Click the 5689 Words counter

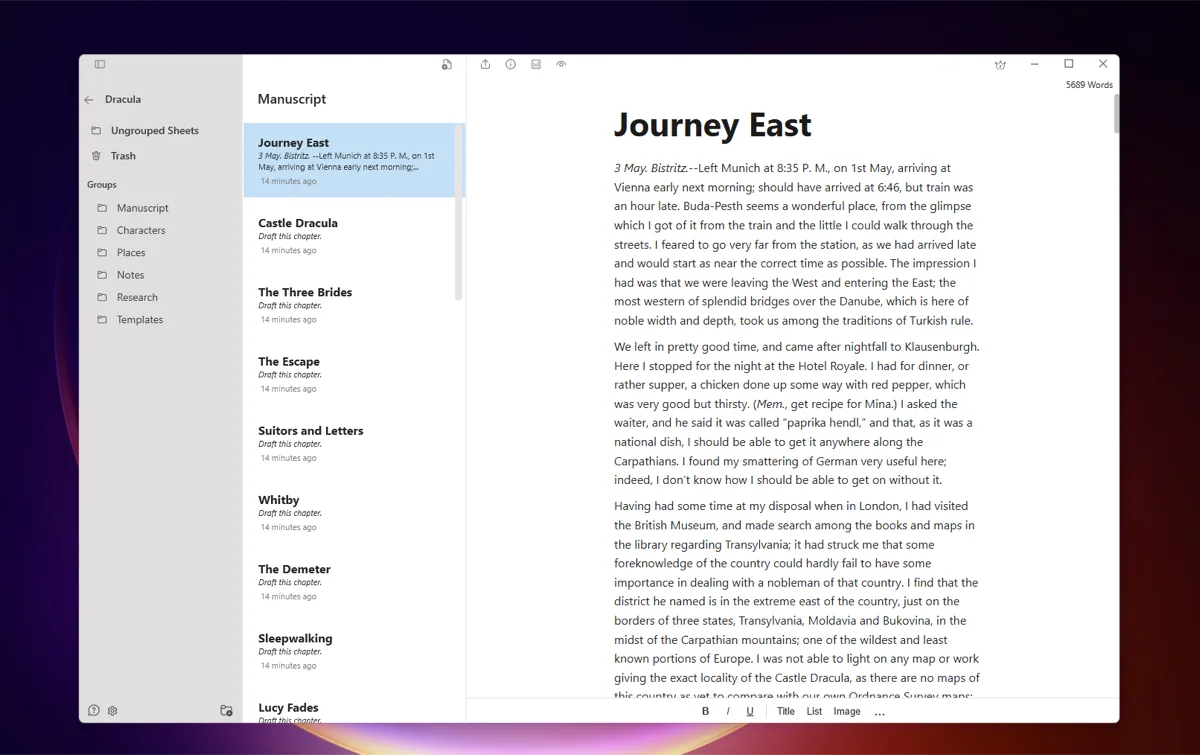[x=1089, y=85]
